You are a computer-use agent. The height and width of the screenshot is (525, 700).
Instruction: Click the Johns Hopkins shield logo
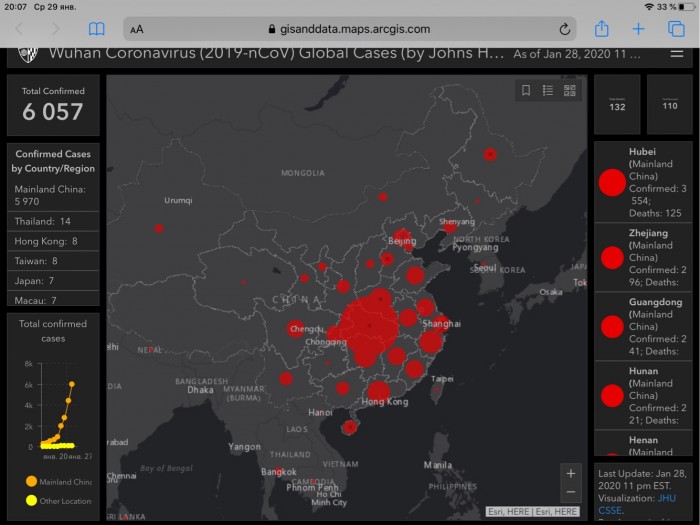[x=28, y=54]
